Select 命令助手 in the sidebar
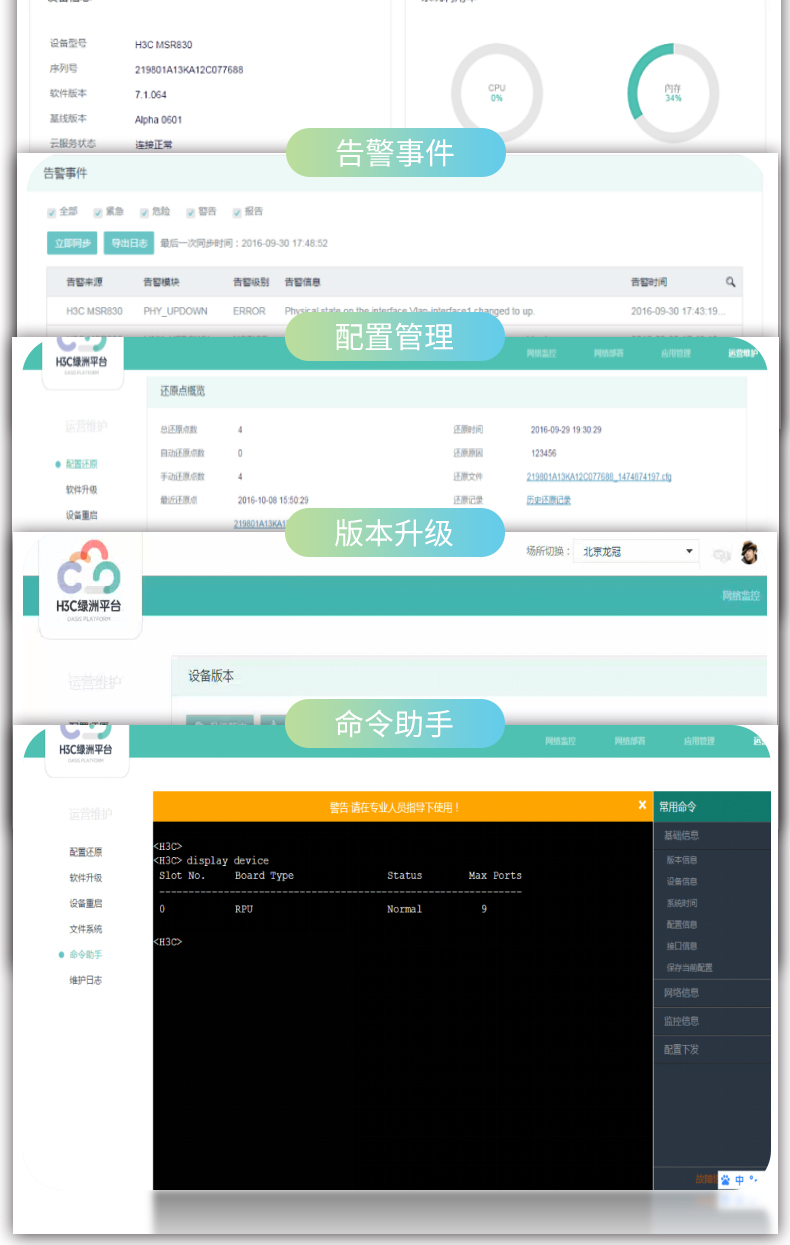The width and height of the screenshot is (790, 1245). coord(86,955)
